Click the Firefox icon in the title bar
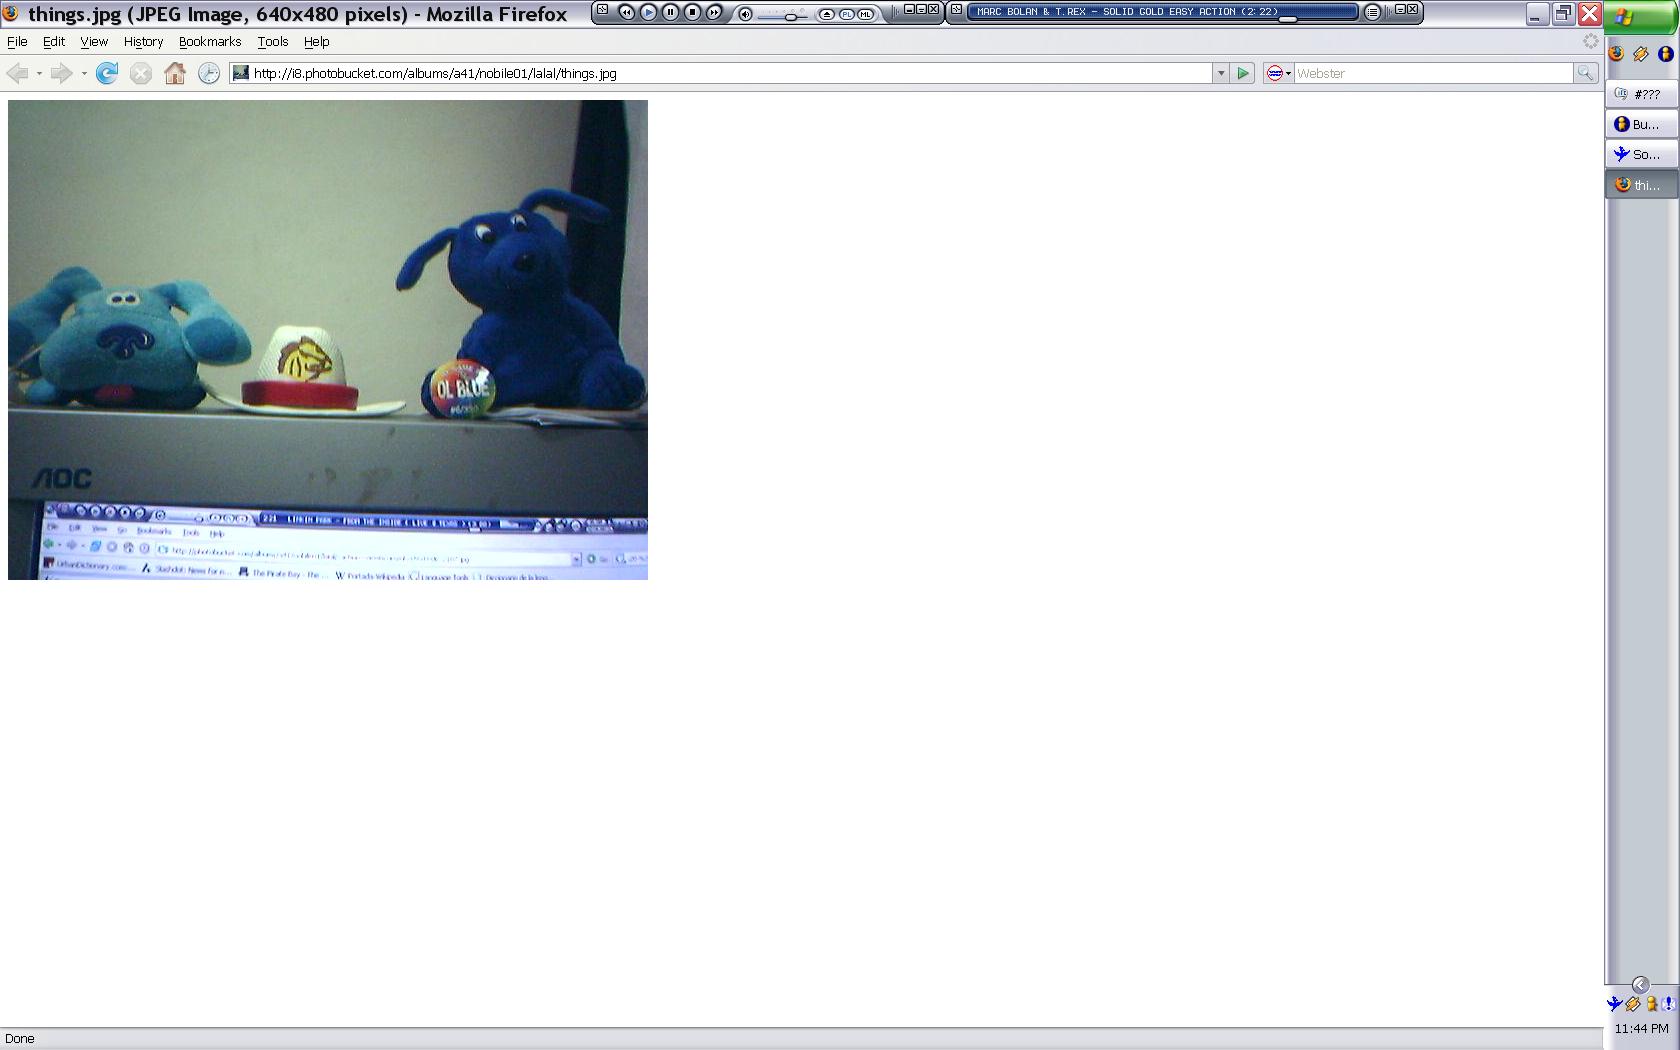The width and height of the screenshot is (1680, 1050). pyautogui.click(x=10, y=13)
